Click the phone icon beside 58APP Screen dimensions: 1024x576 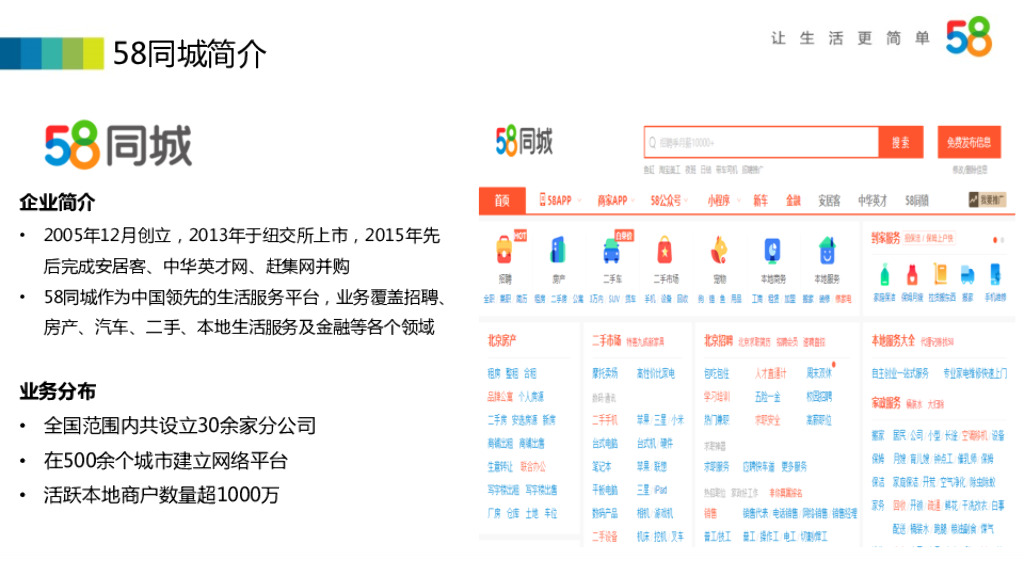[542, 200]
